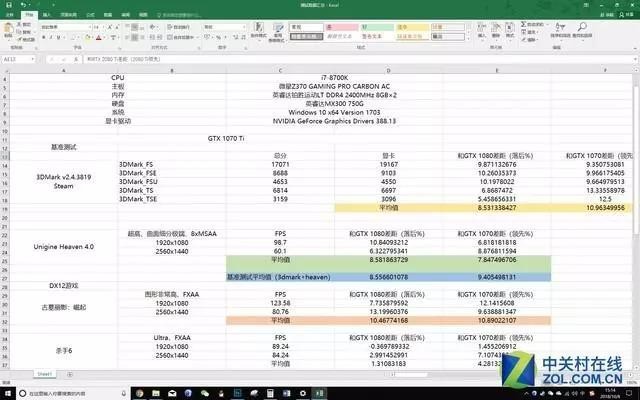Toggle middle vertical alignment
The image size is (640, 400).
(x=135, y=27)
